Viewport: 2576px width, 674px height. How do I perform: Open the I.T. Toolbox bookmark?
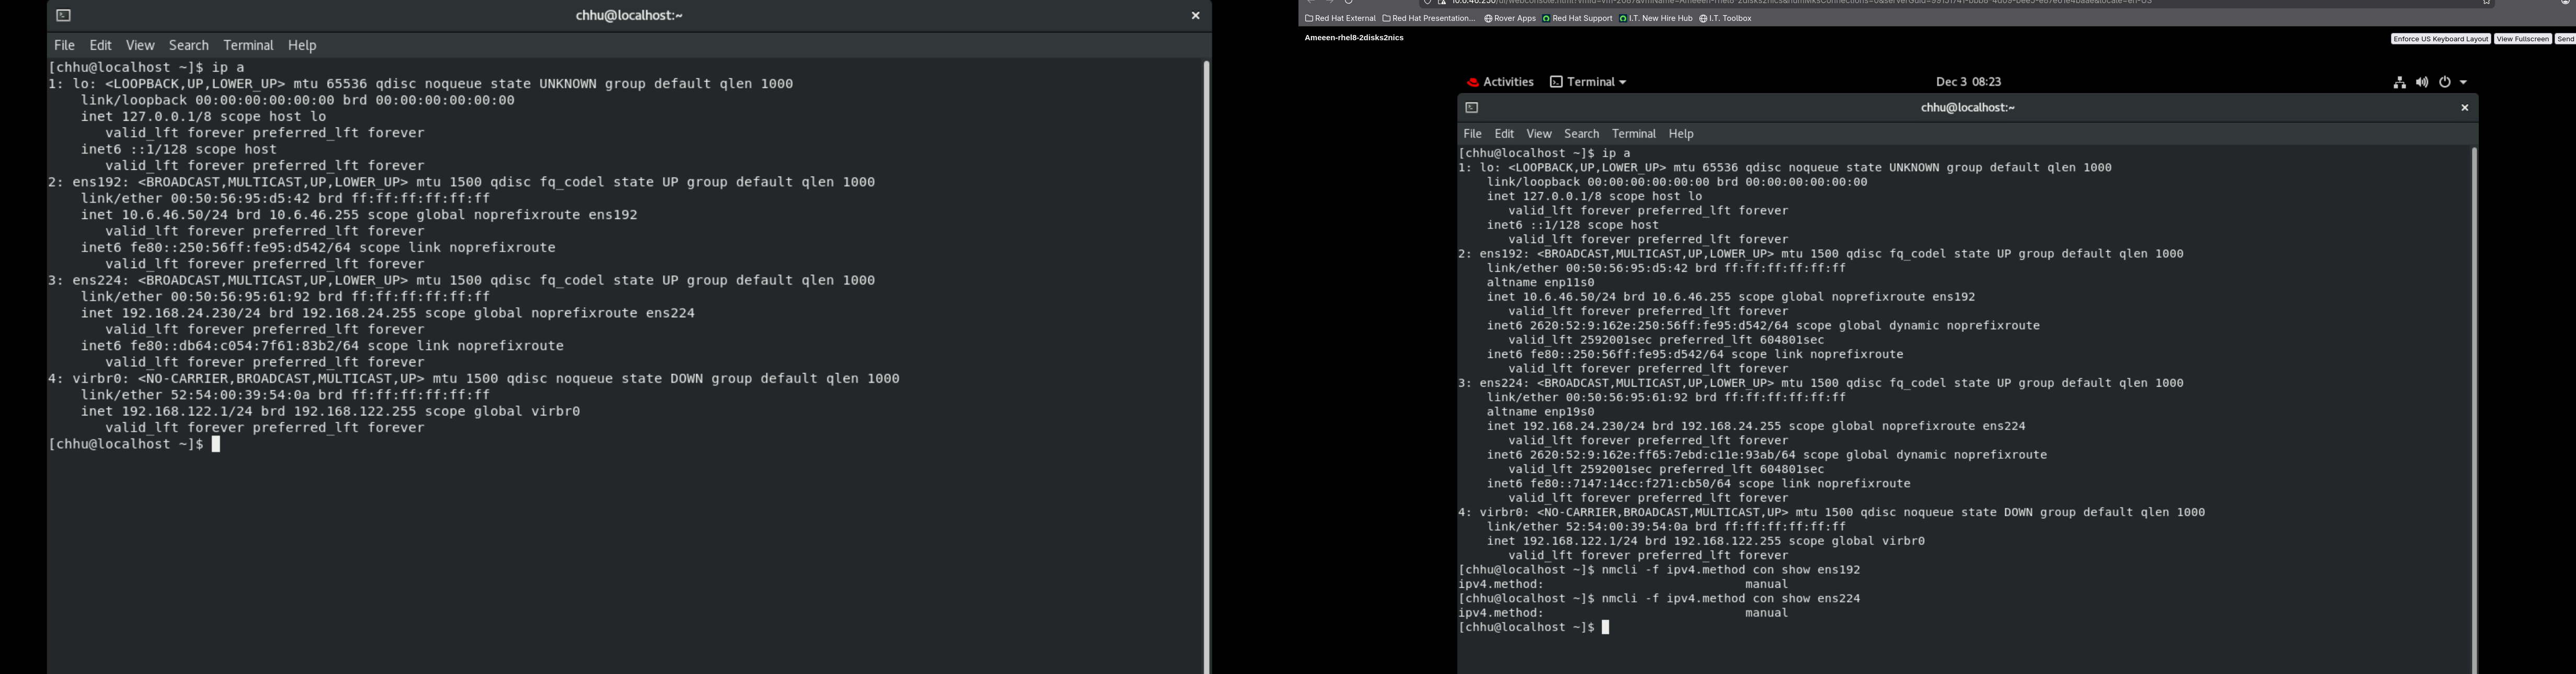click(1726, 19)
